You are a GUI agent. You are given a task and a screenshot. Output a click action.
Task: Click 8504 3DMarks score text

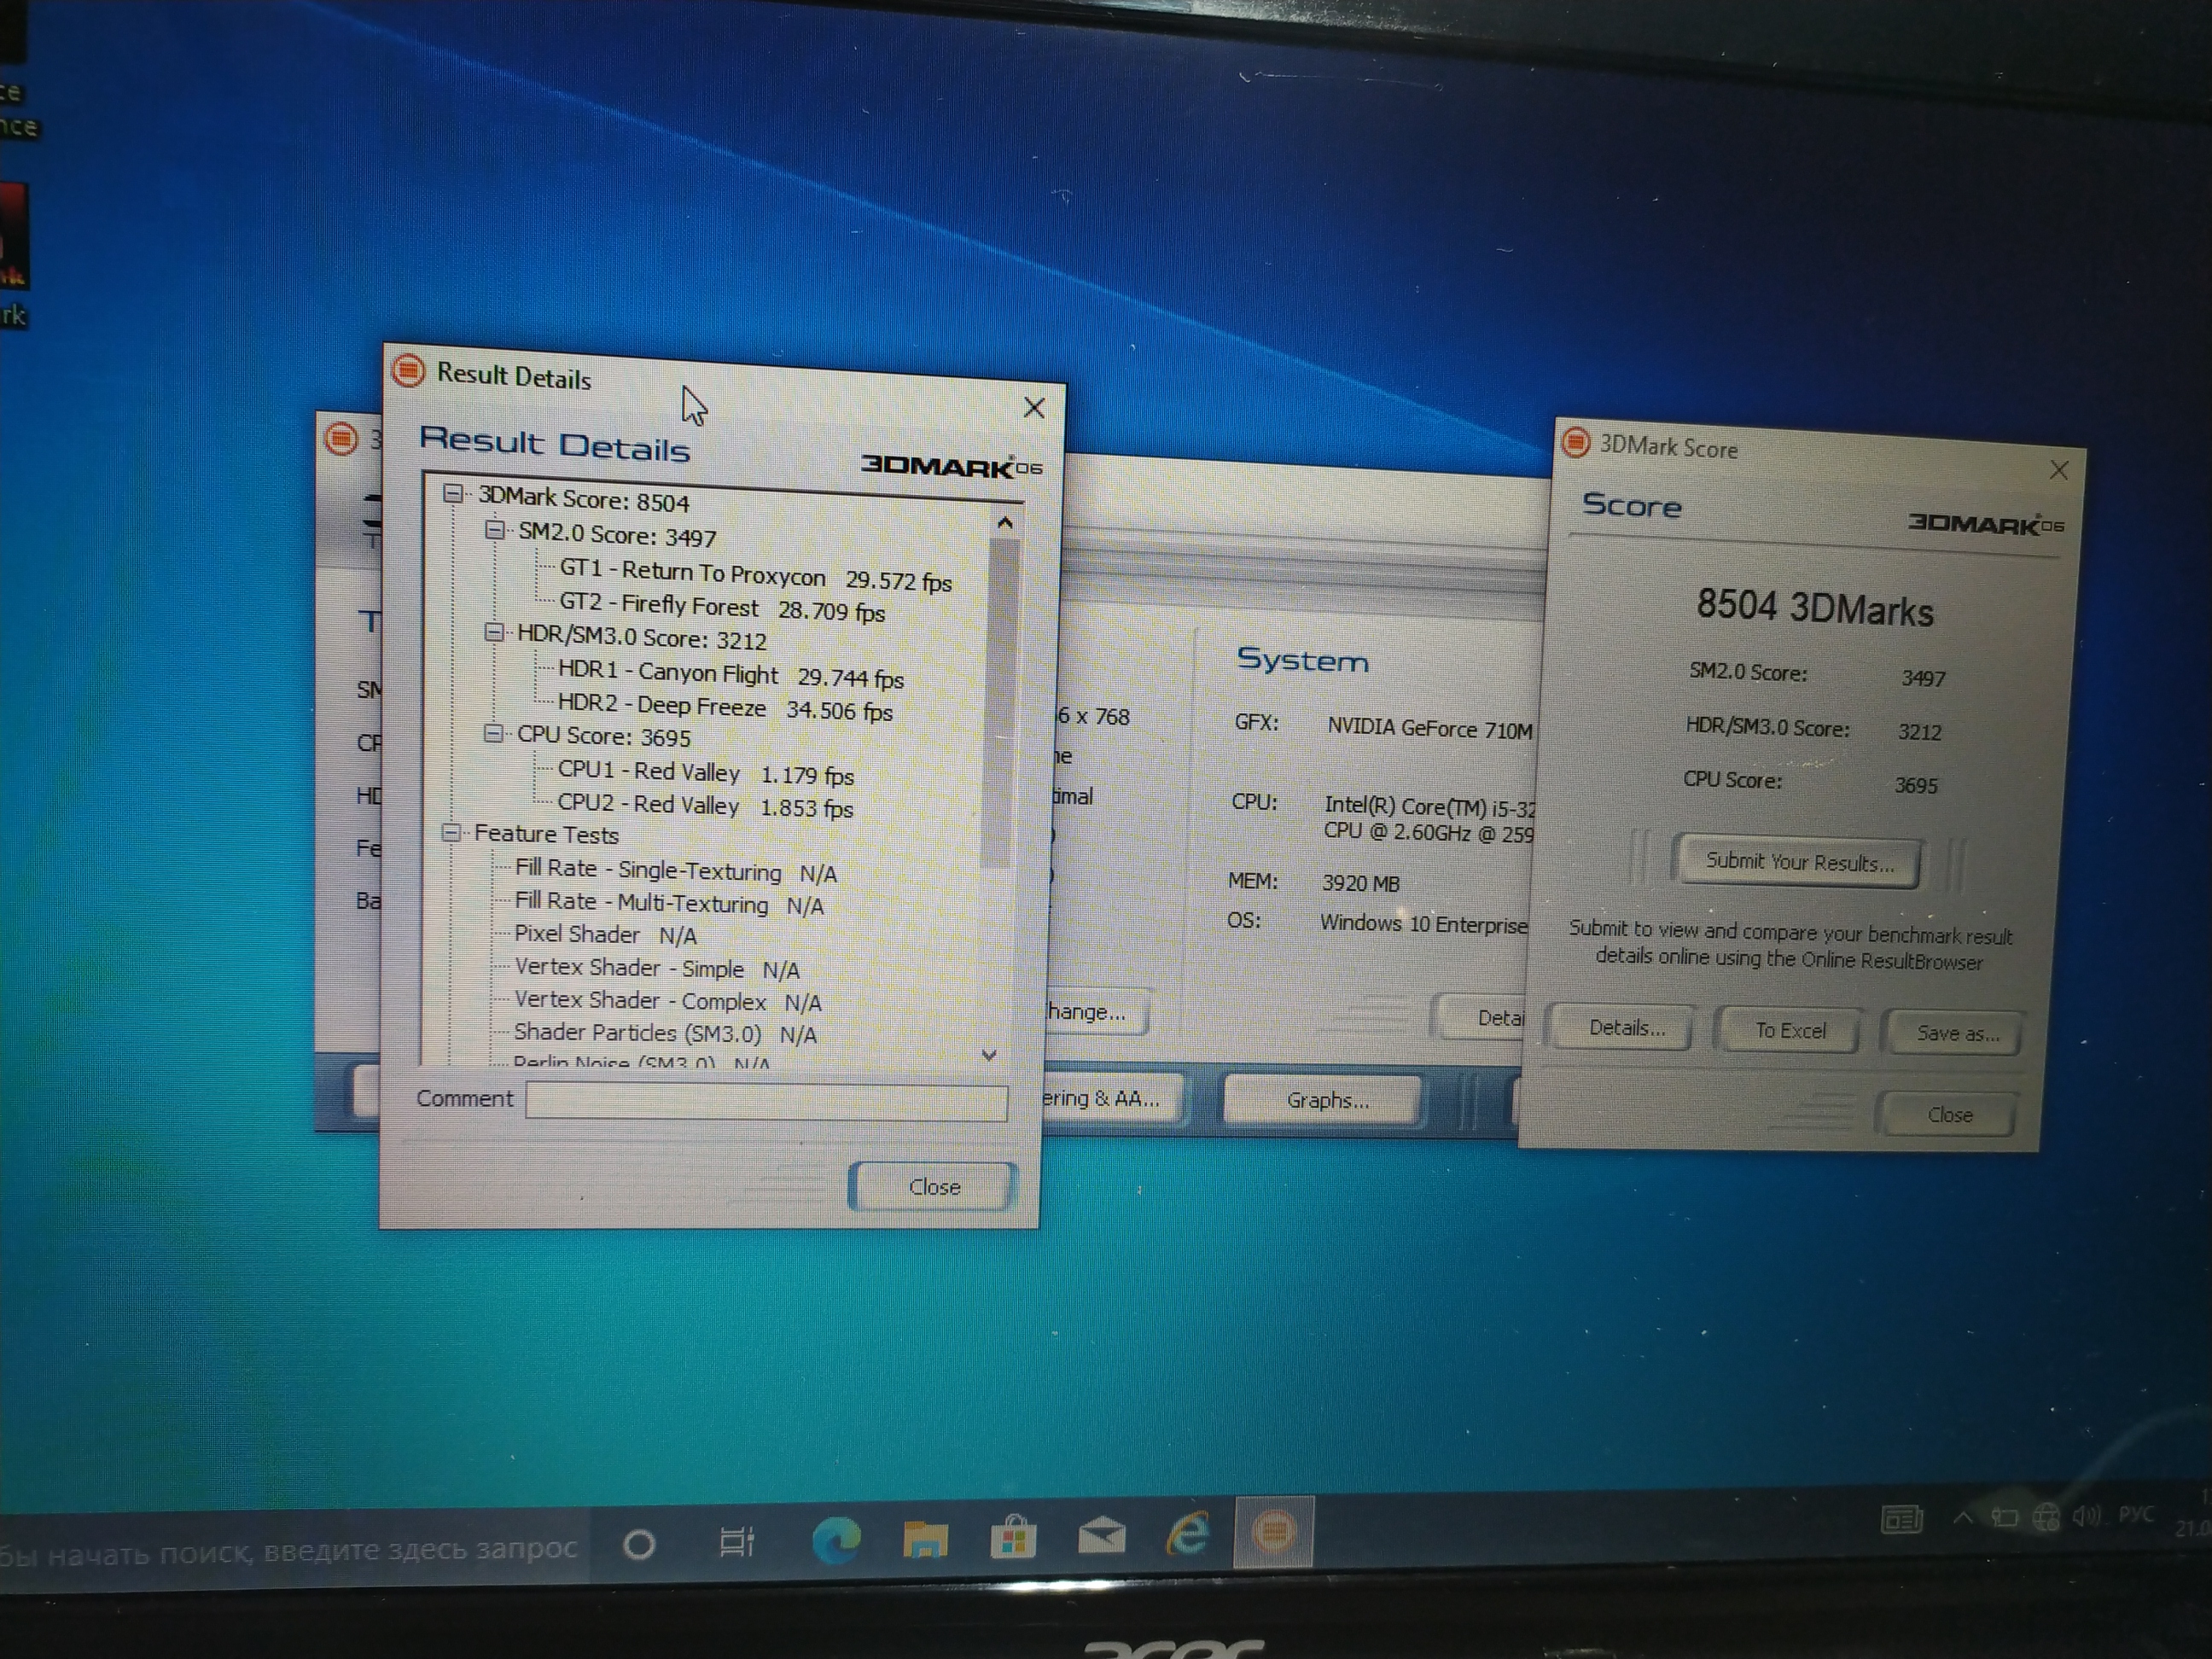[x=1815, y=607]
